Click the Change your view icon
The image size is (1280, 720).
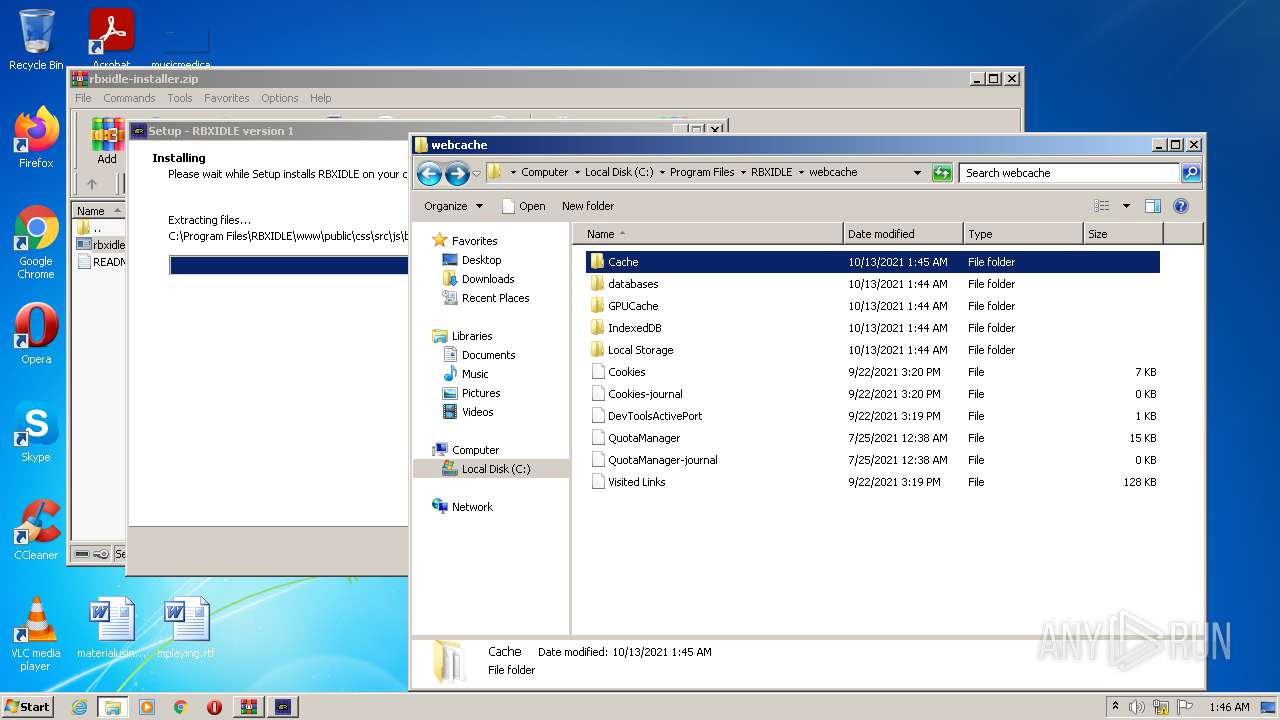tap(1102, 206)
